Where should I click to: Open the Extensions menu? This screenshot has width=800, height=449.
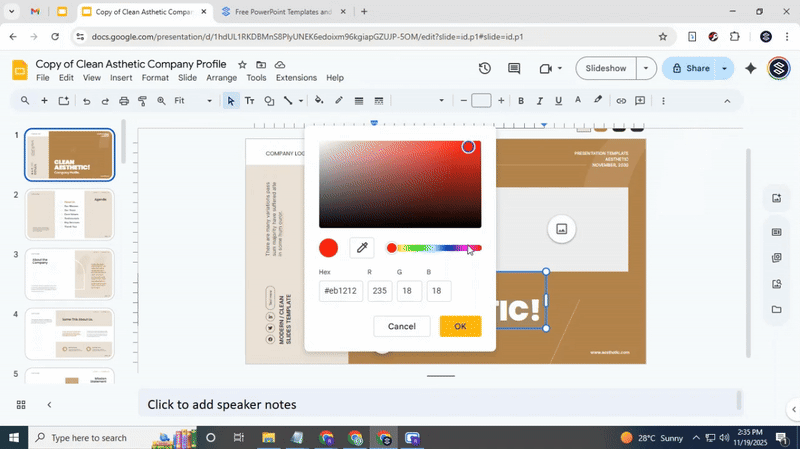[296, 78]
